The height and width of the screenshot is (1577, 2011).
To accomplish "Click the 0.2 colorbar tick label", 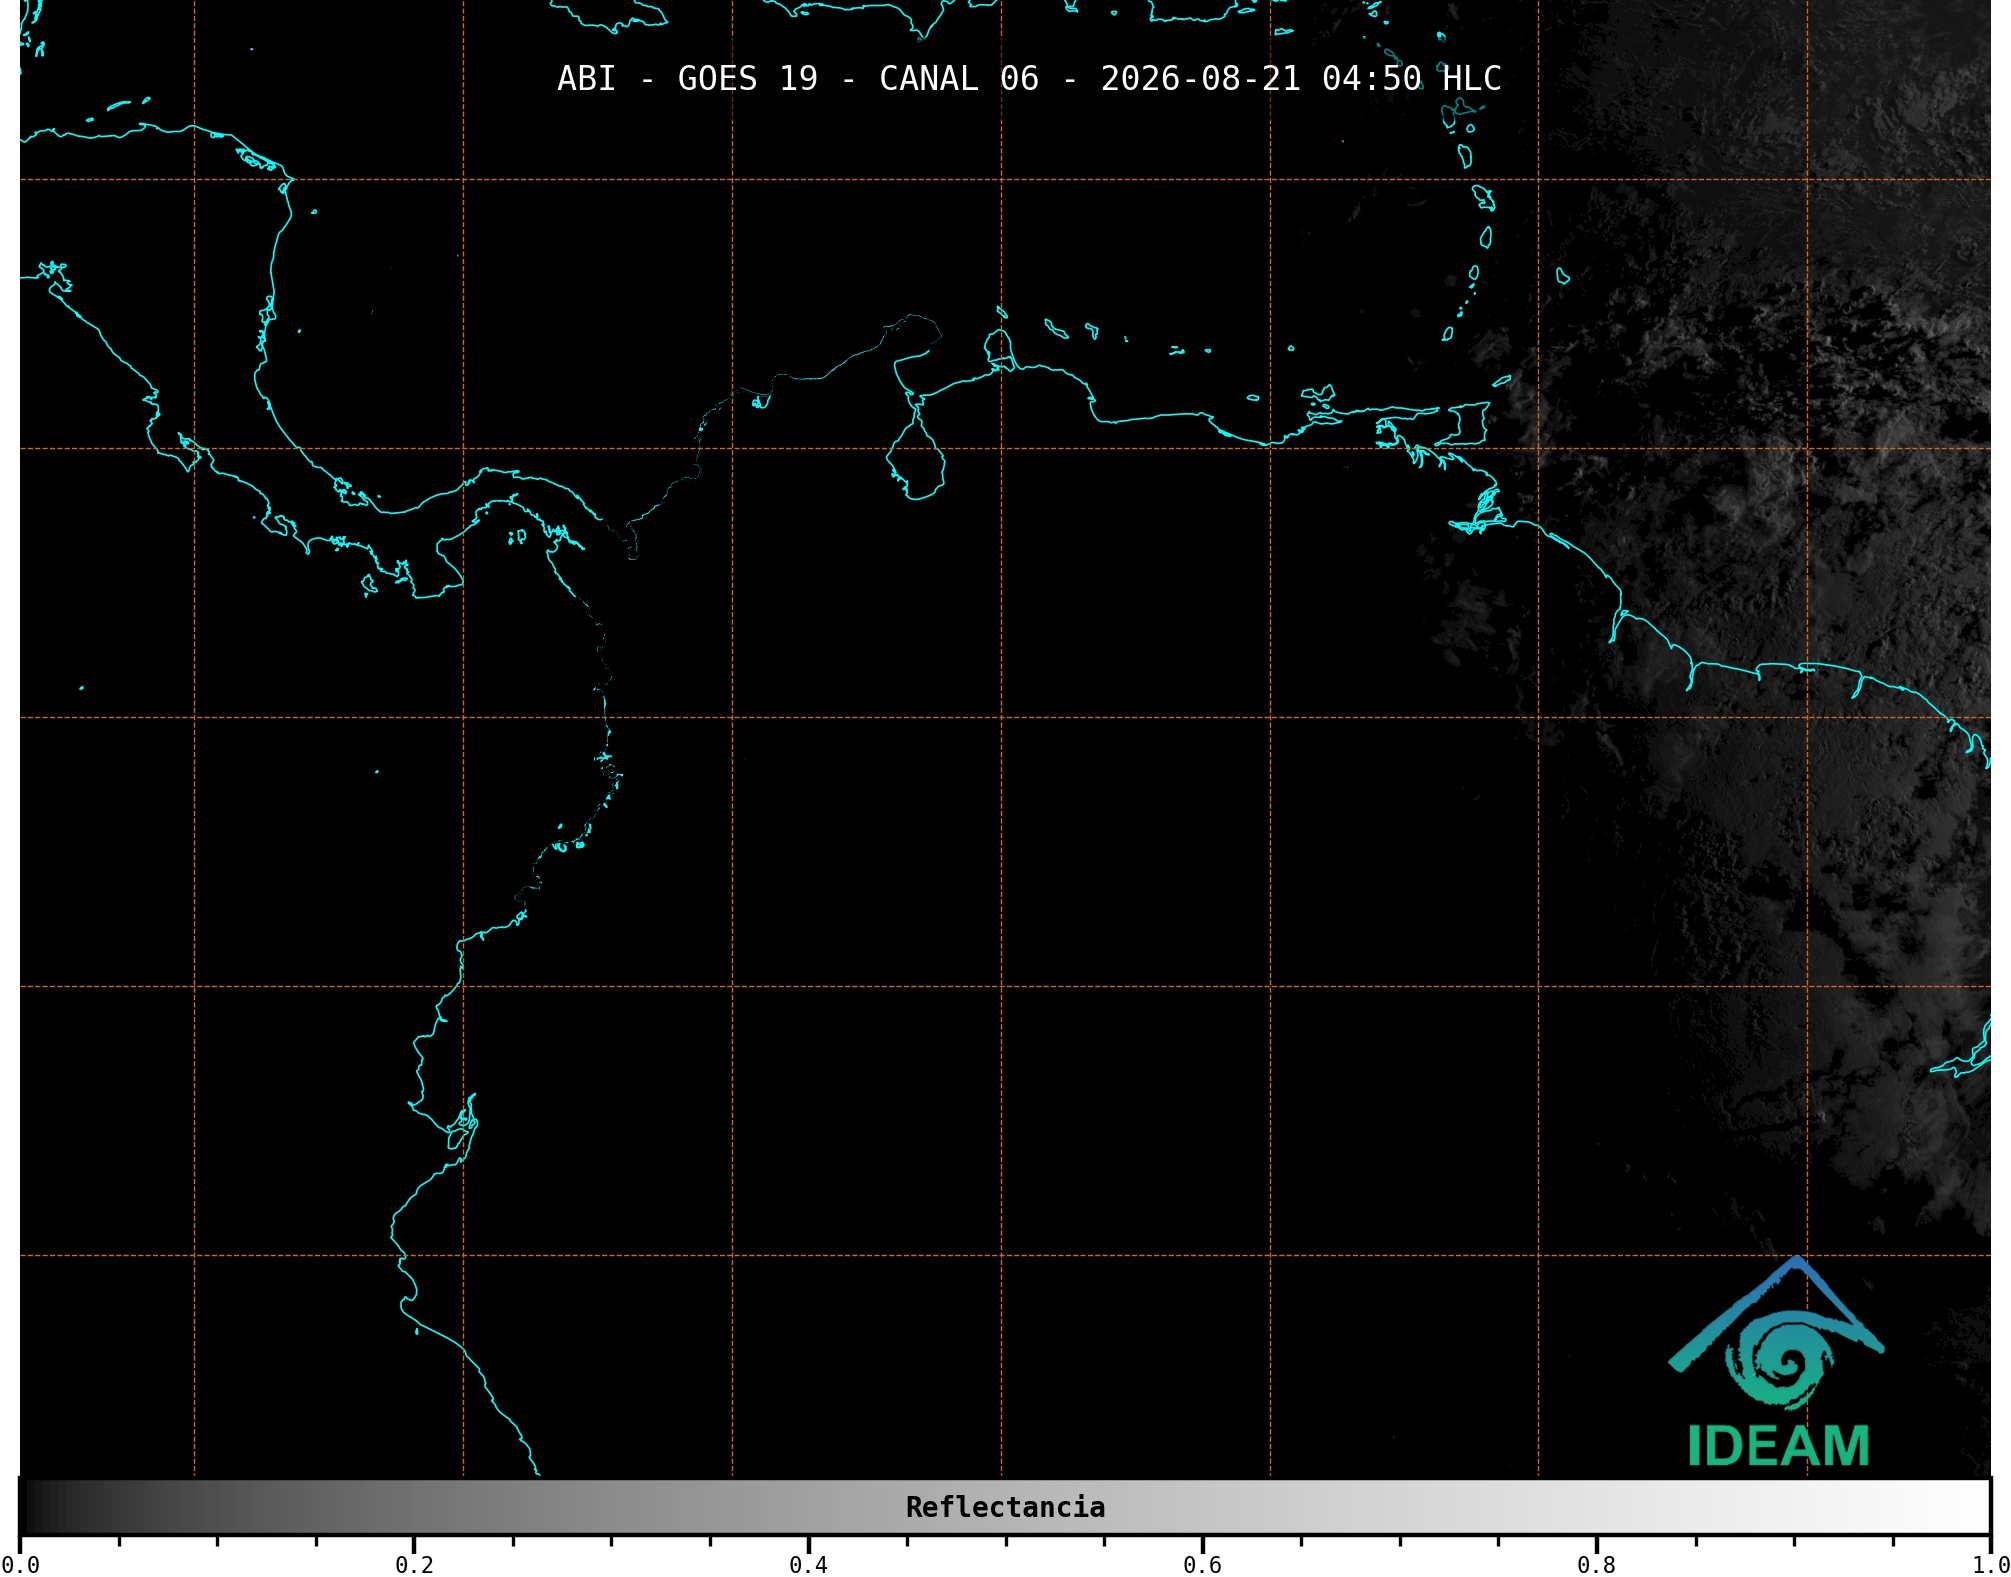I will click(414, 1564).
